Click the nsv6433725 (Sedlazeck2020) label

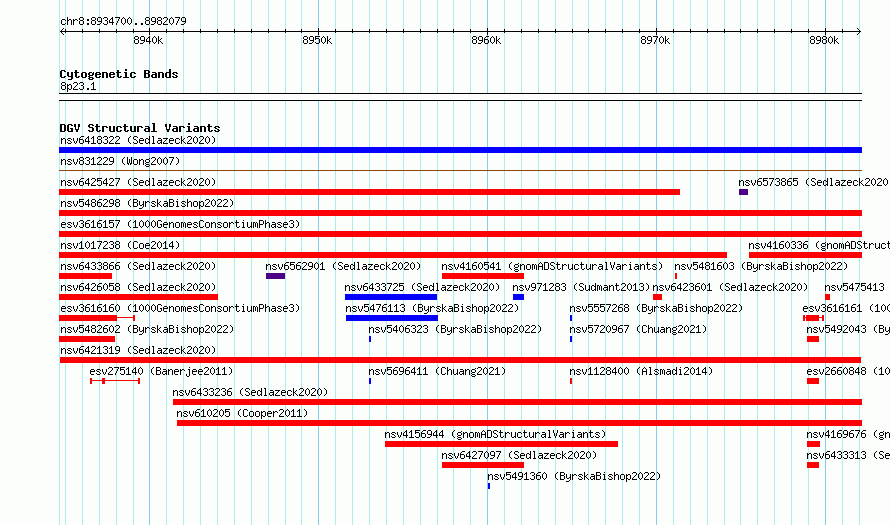tap(422, 287)
